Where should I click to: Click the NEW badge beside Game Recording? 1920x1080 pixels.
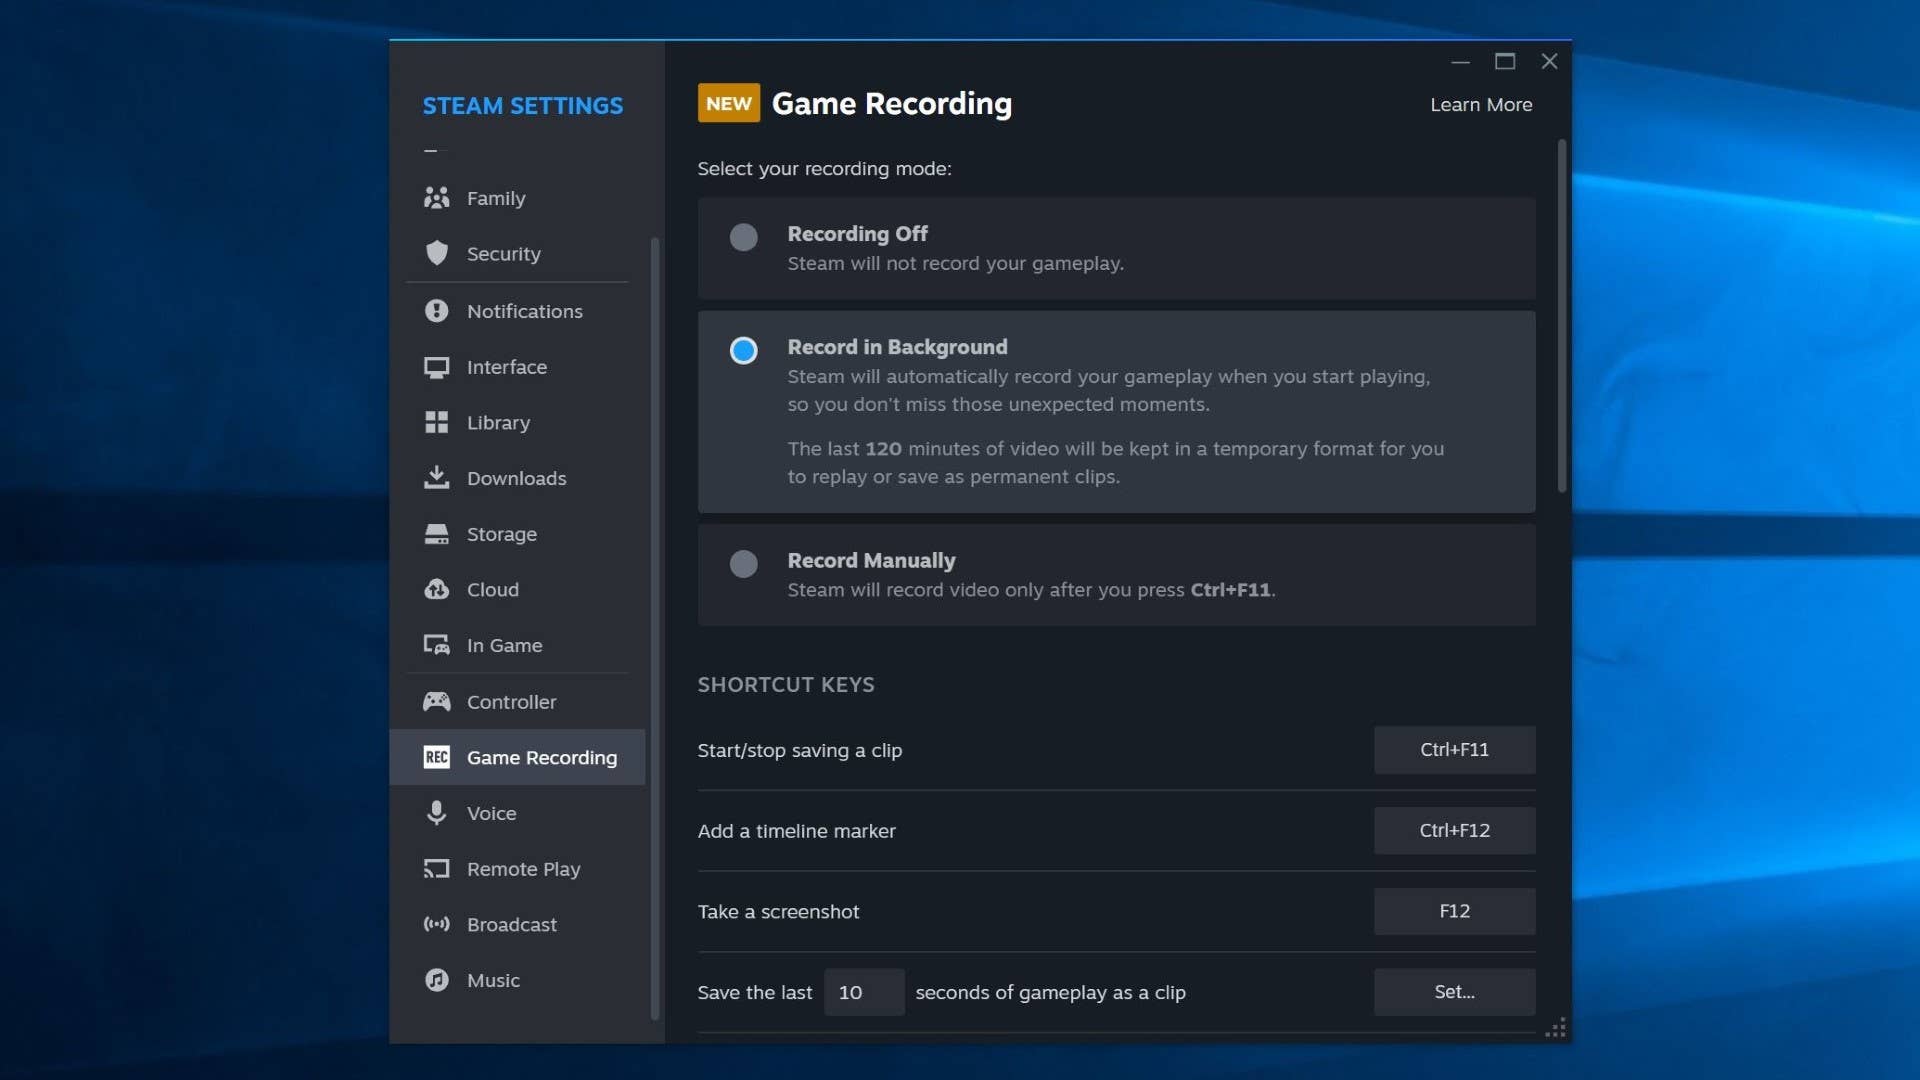[x=728, y=103]
